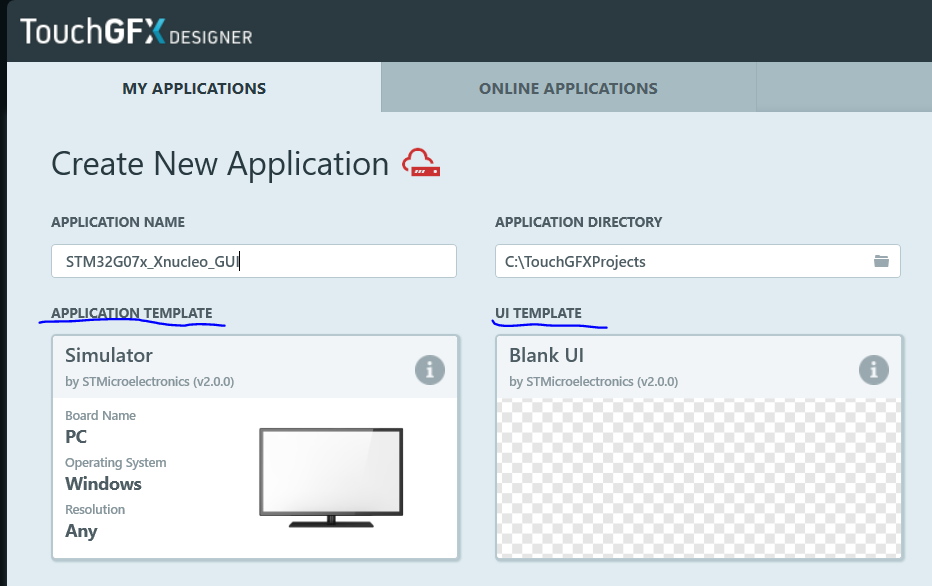The width and height of the screenshot is (932, 586).
Task: Select the Simulator application template card
Action: click(x=255, y=447)
